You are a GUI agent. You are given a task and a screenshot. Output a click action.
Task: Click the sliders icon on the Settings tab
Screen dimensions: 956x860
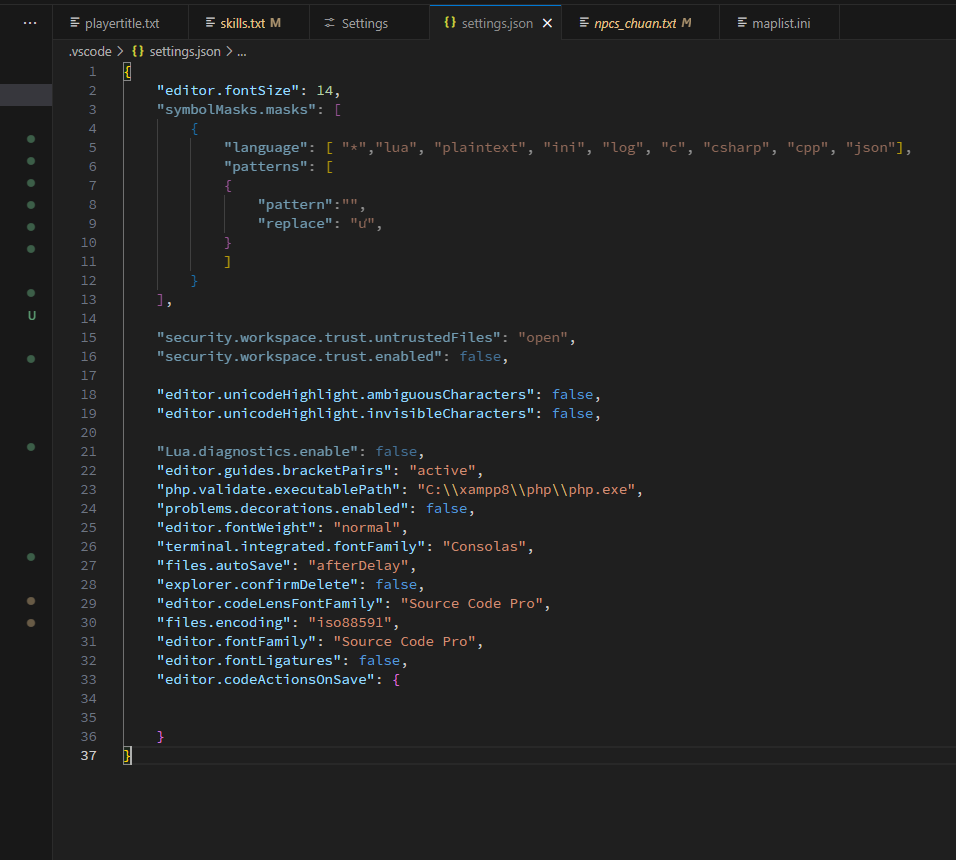pos(329,23)
